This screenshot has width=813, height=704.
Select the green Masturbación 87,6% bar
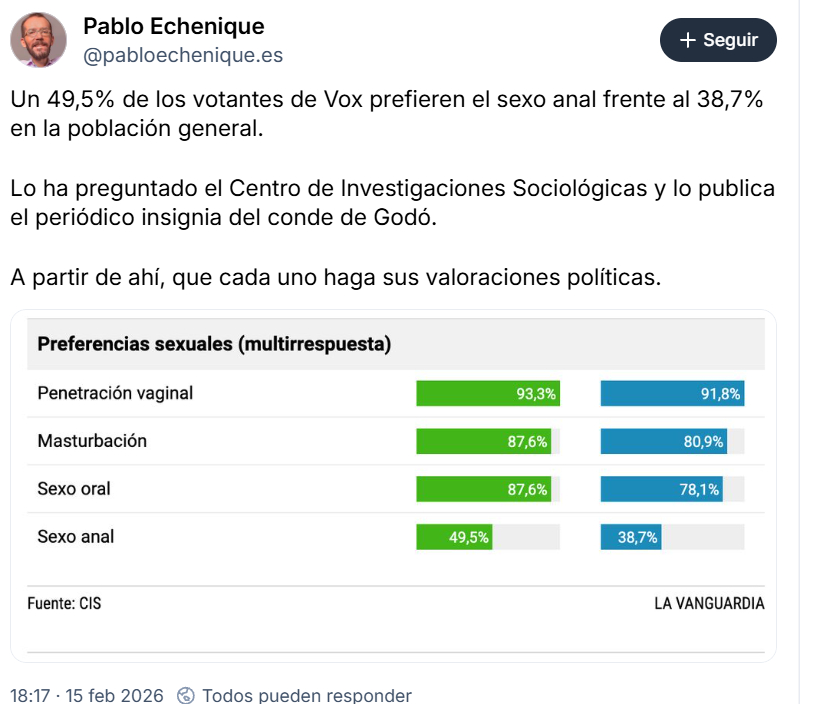point(483,442)
